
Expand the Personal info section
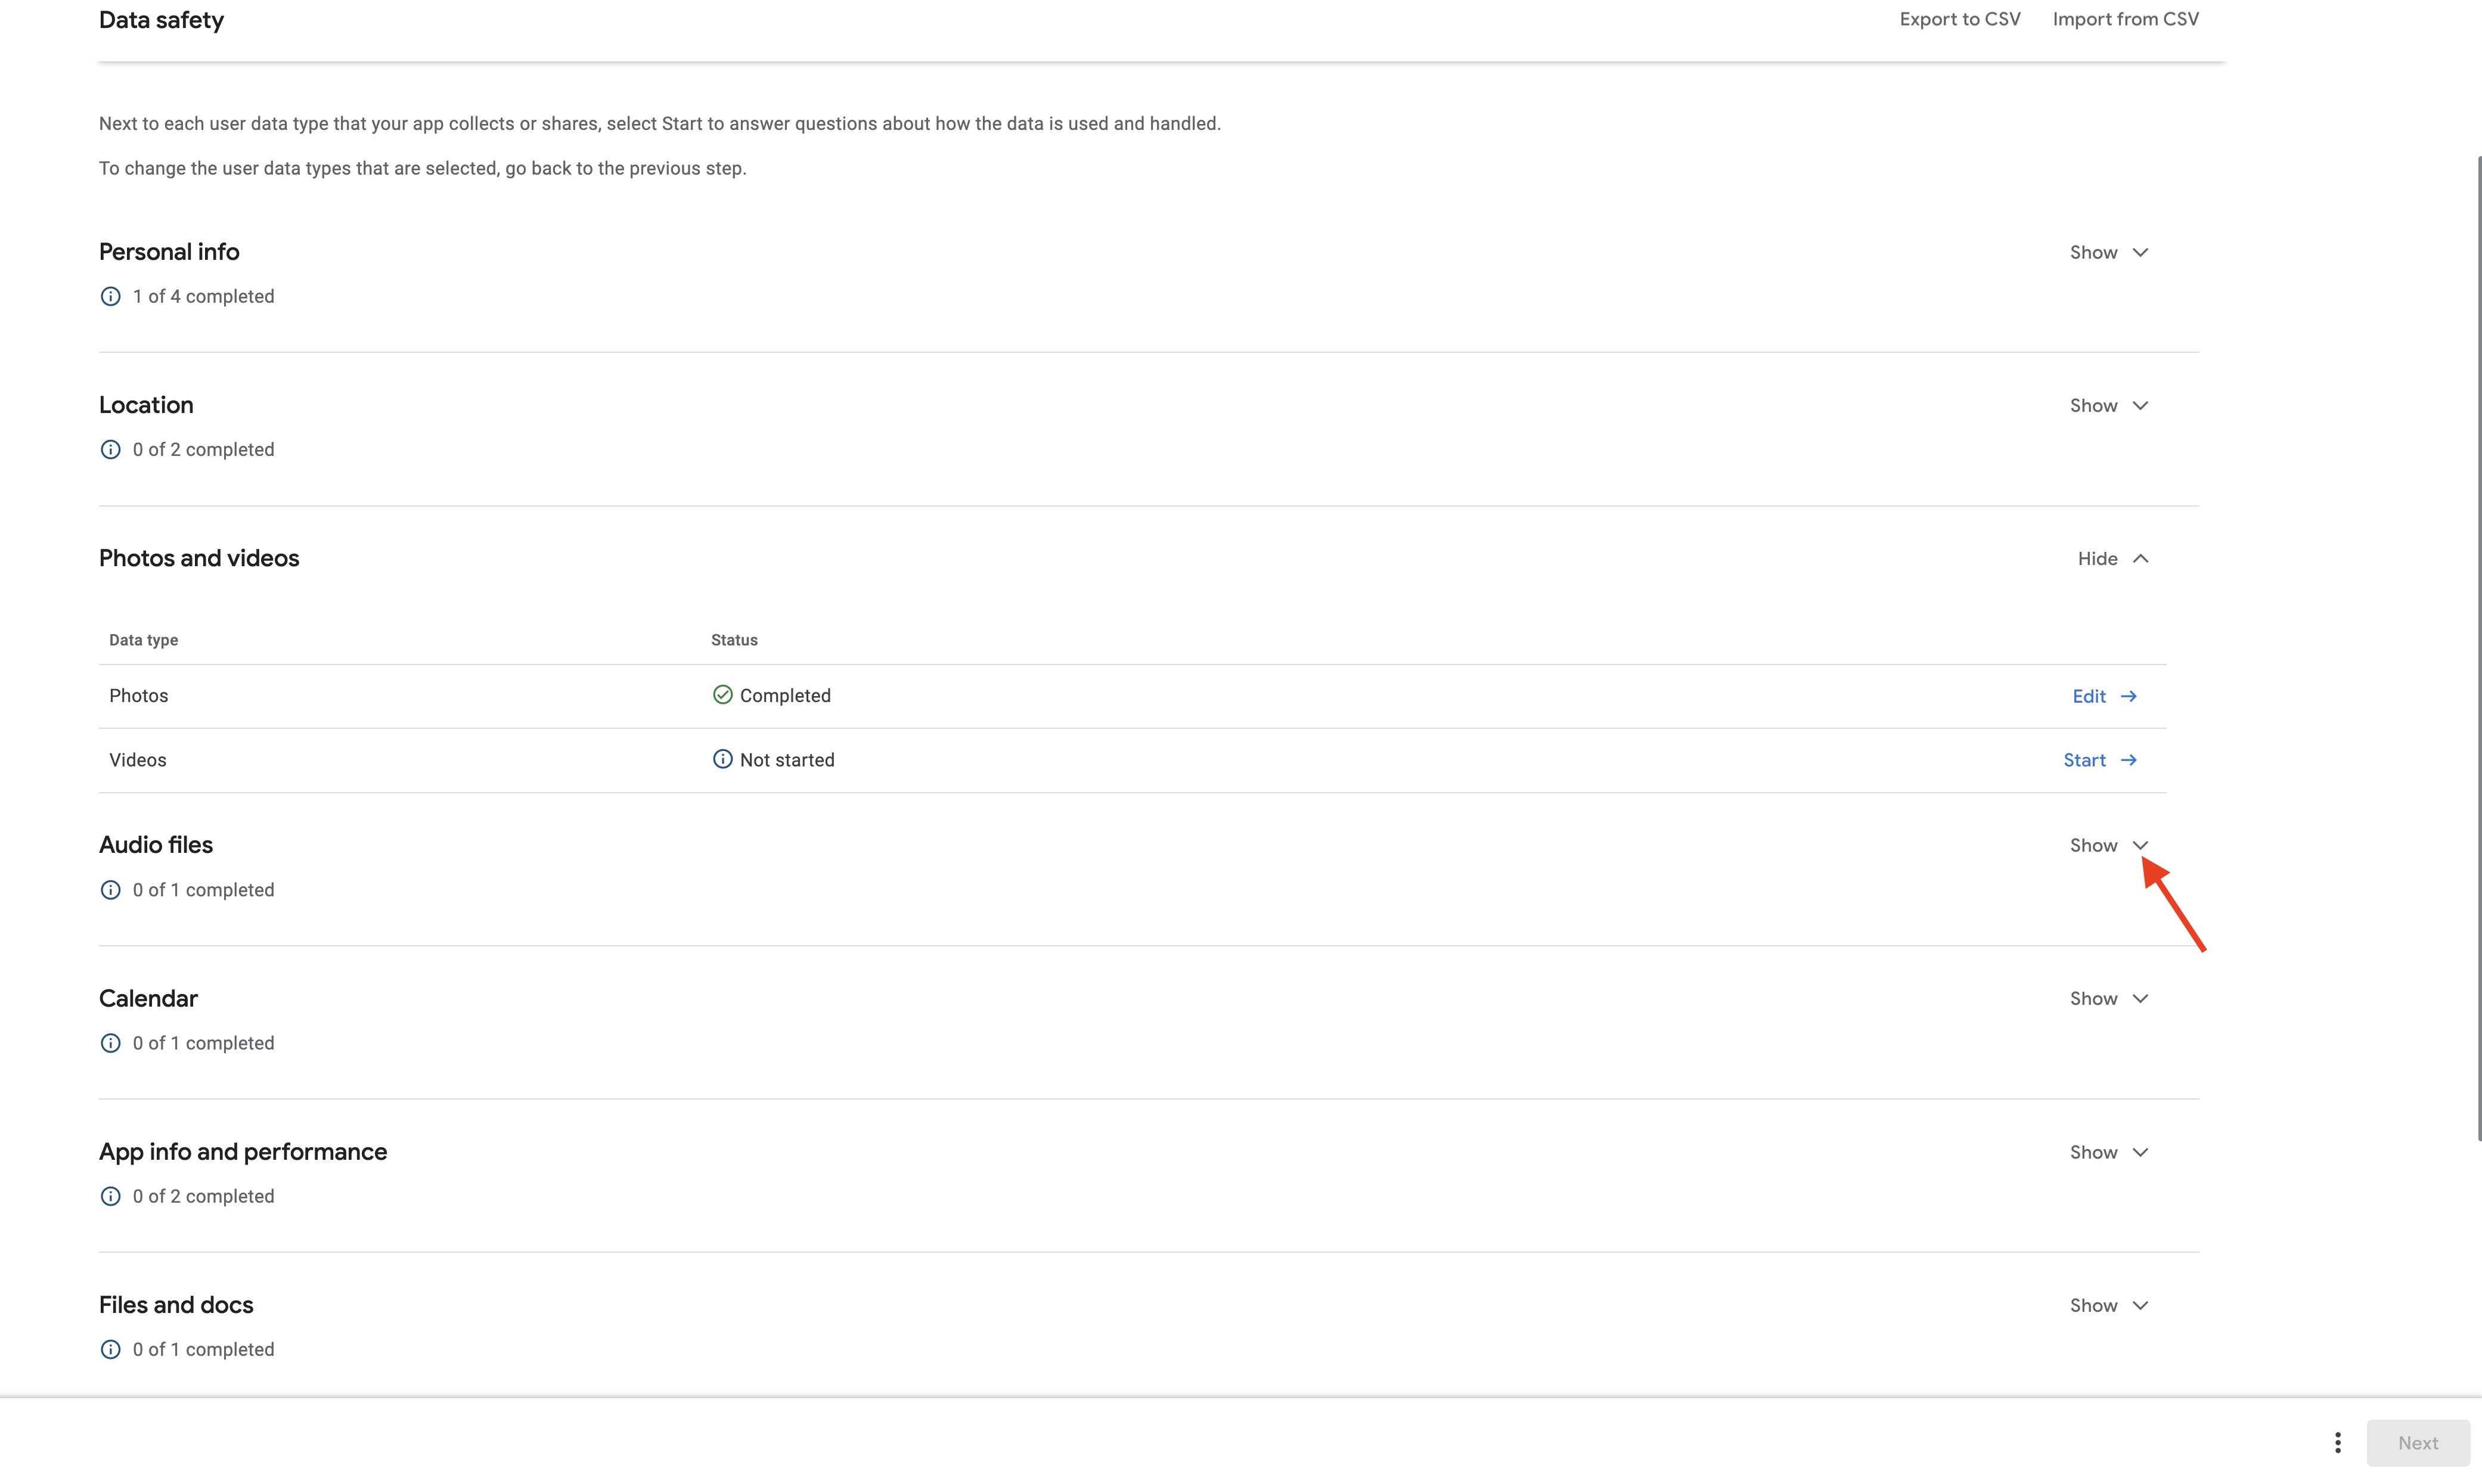pos(2108,252)
